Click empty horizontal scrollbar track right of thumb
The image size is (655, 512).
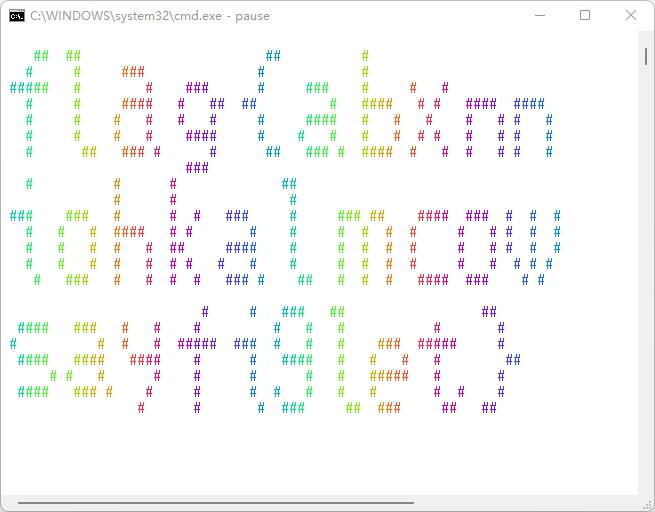coord(520,503)
